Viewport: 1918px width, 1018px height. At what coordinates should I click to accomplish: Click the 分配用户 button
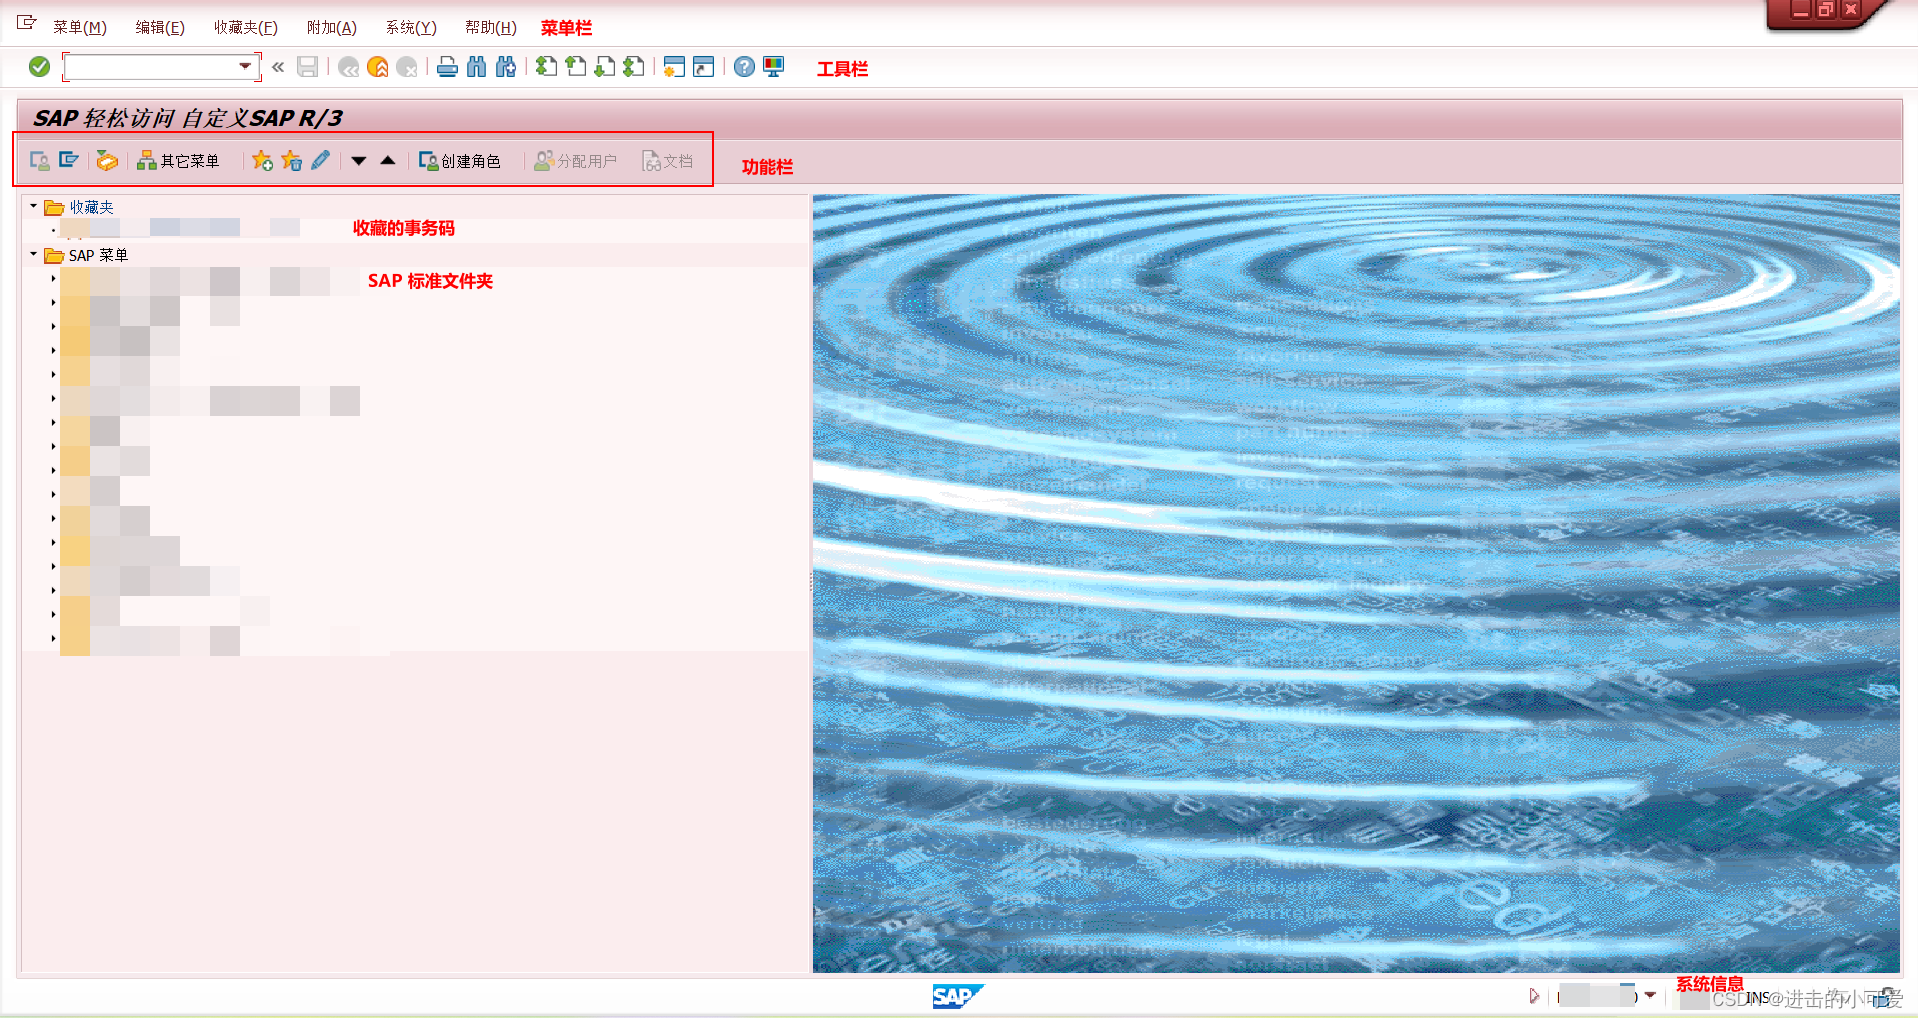pos(575,160)
